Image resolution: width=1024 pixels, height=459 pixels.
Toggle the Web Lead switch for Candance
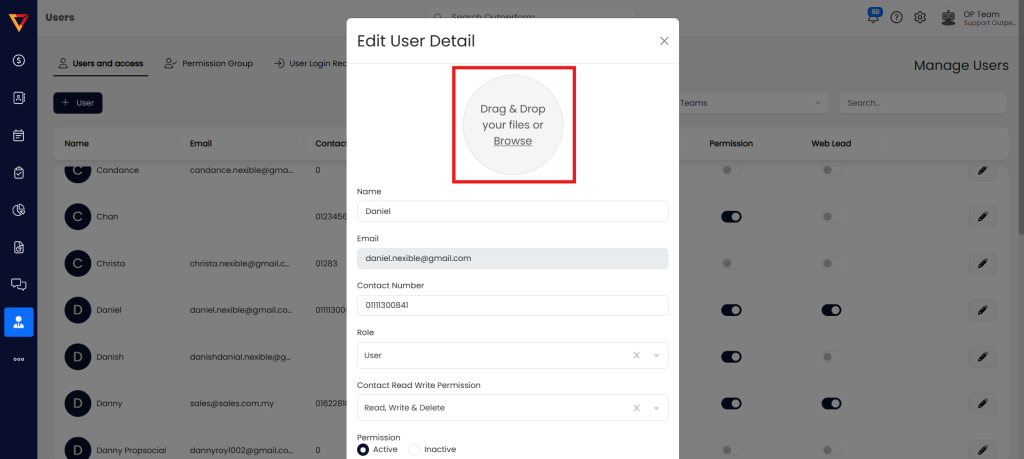[x=830, y=171]
